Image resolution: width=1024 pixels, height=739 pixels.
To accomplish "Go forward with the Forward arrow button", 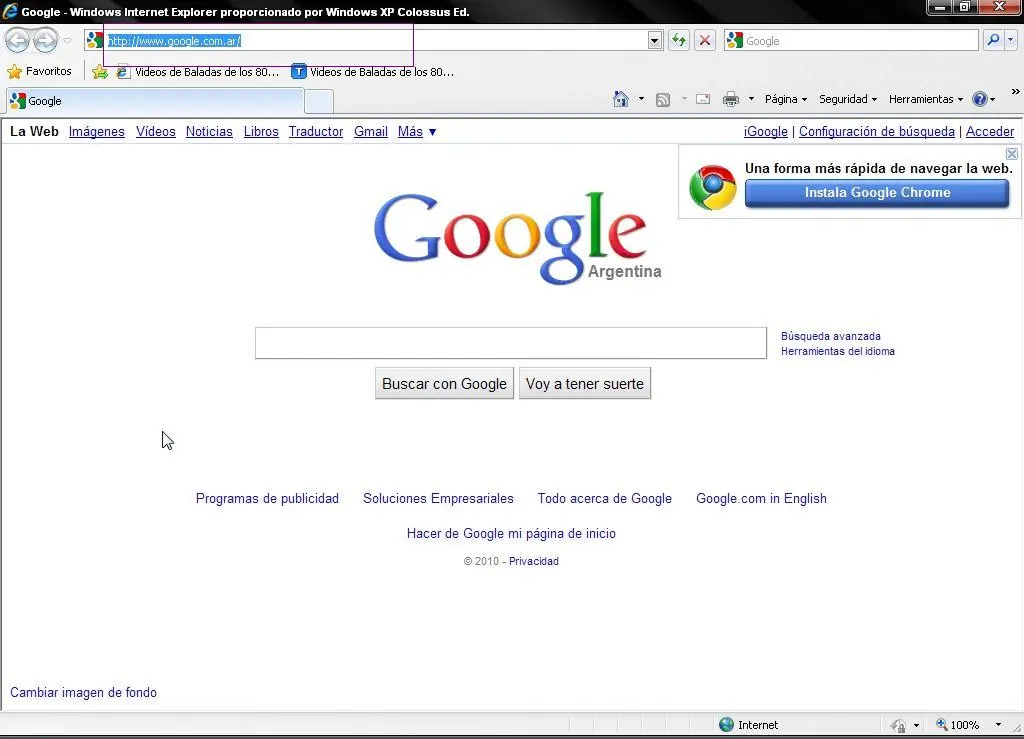I will pos(45,40).
